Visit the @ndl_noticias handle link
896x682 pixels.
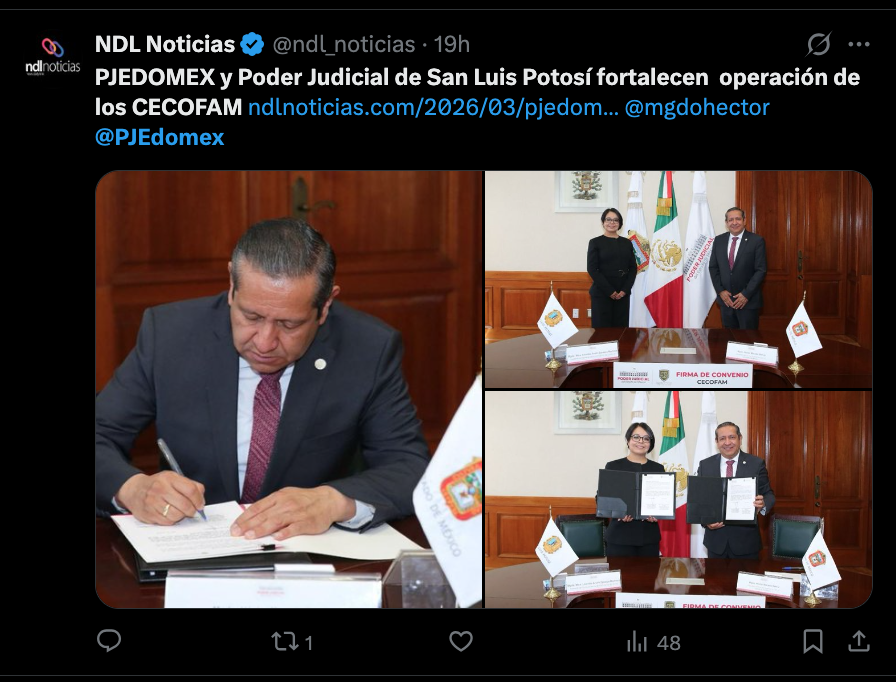(x=343, y=44)
